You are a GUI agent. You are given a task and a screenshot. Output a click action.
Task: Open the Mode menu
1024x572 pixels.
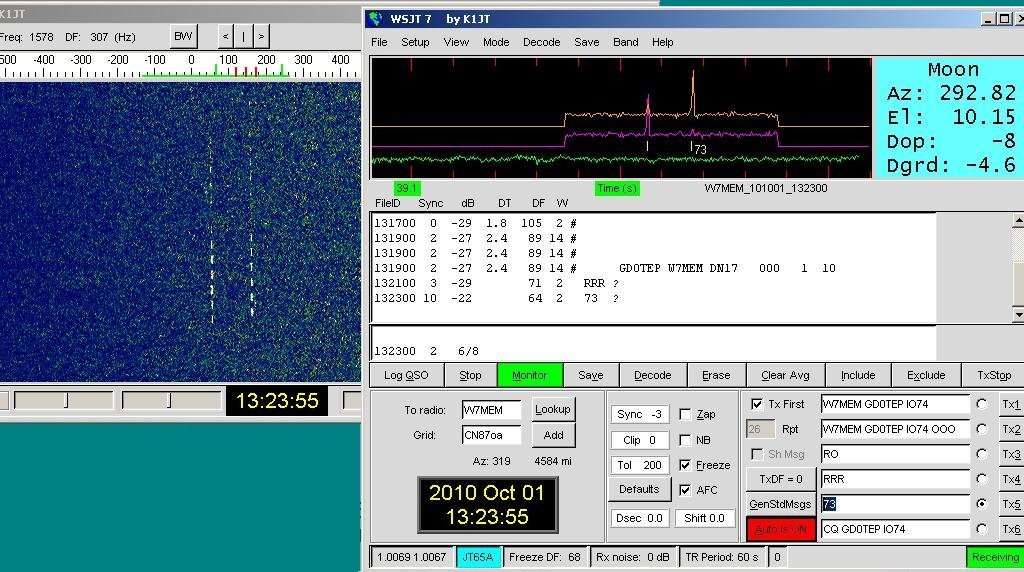pos(496,42)
